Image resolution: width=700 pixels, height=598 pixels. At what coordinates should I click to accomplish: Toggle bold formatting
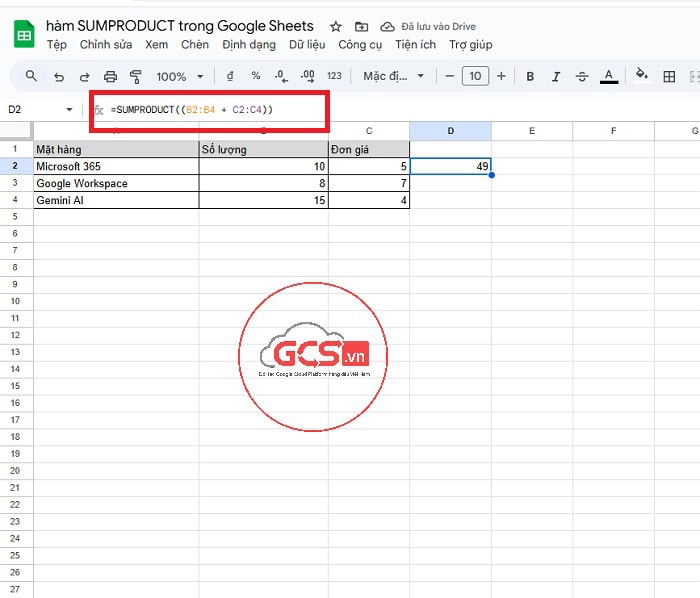tap(530, 76)
